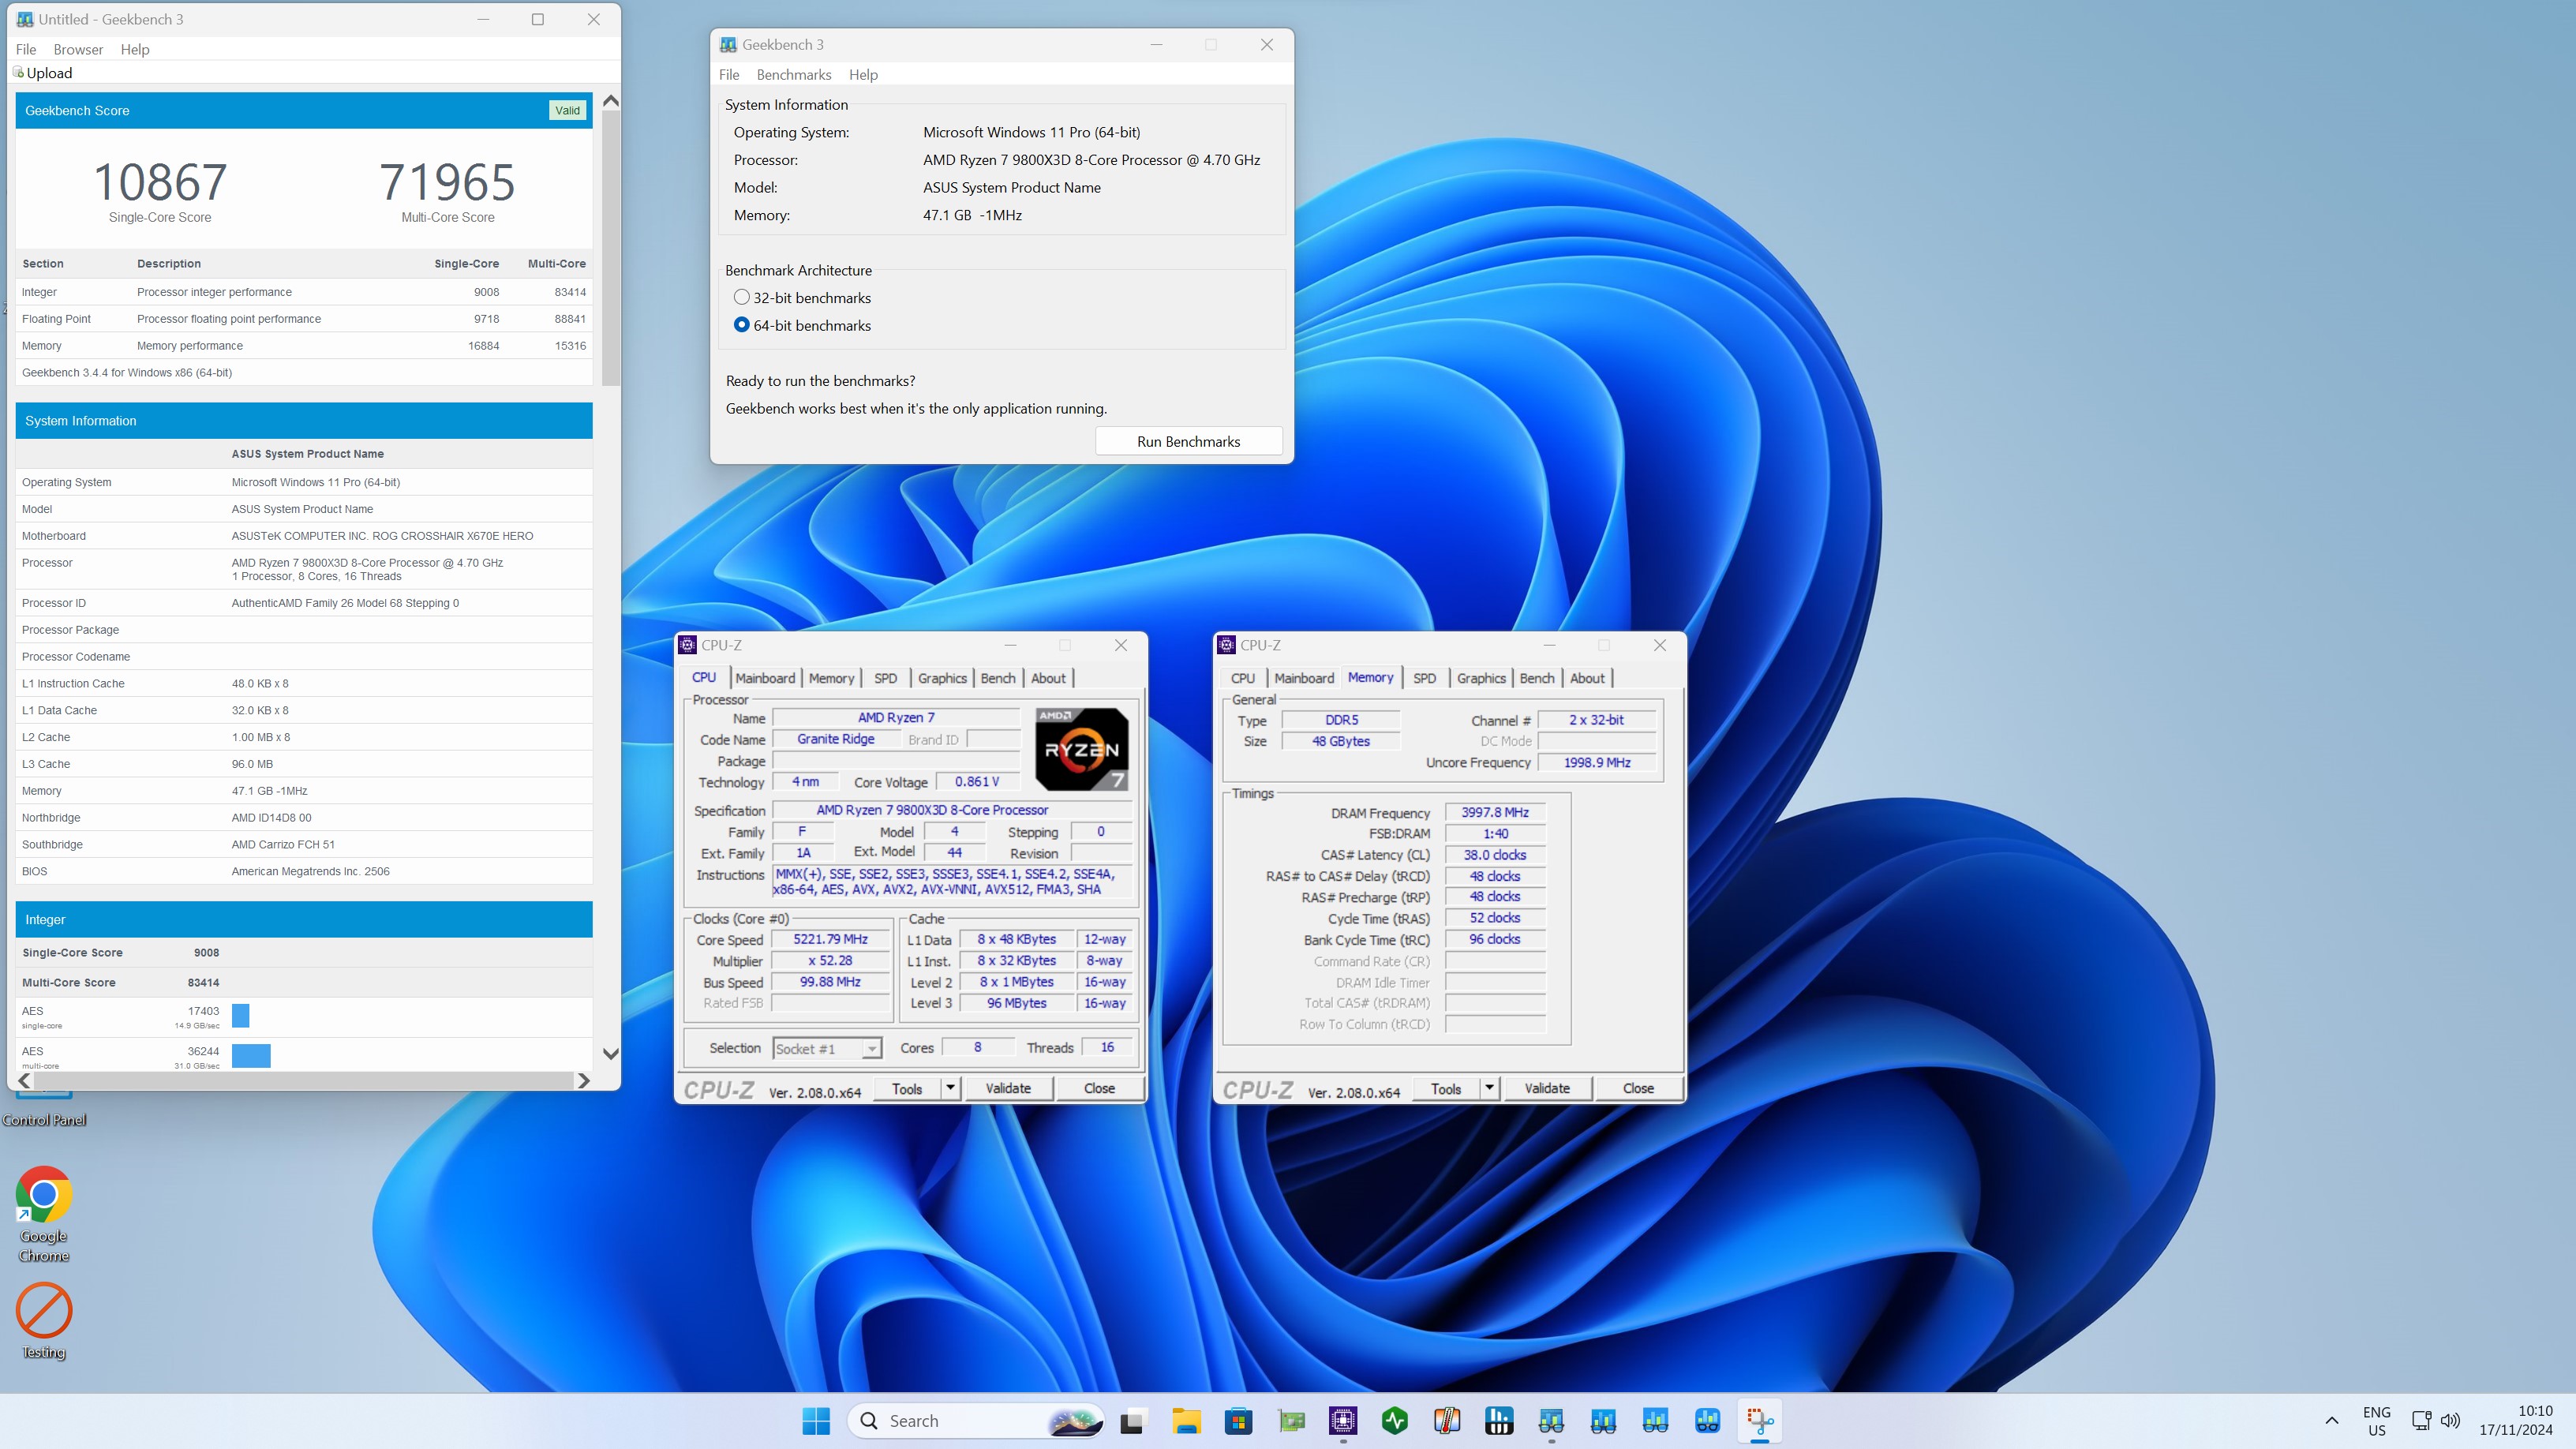
Task: Open Tools dropdown arrow in CPU-Z Memory window
Action: tap(1489, 1088)
